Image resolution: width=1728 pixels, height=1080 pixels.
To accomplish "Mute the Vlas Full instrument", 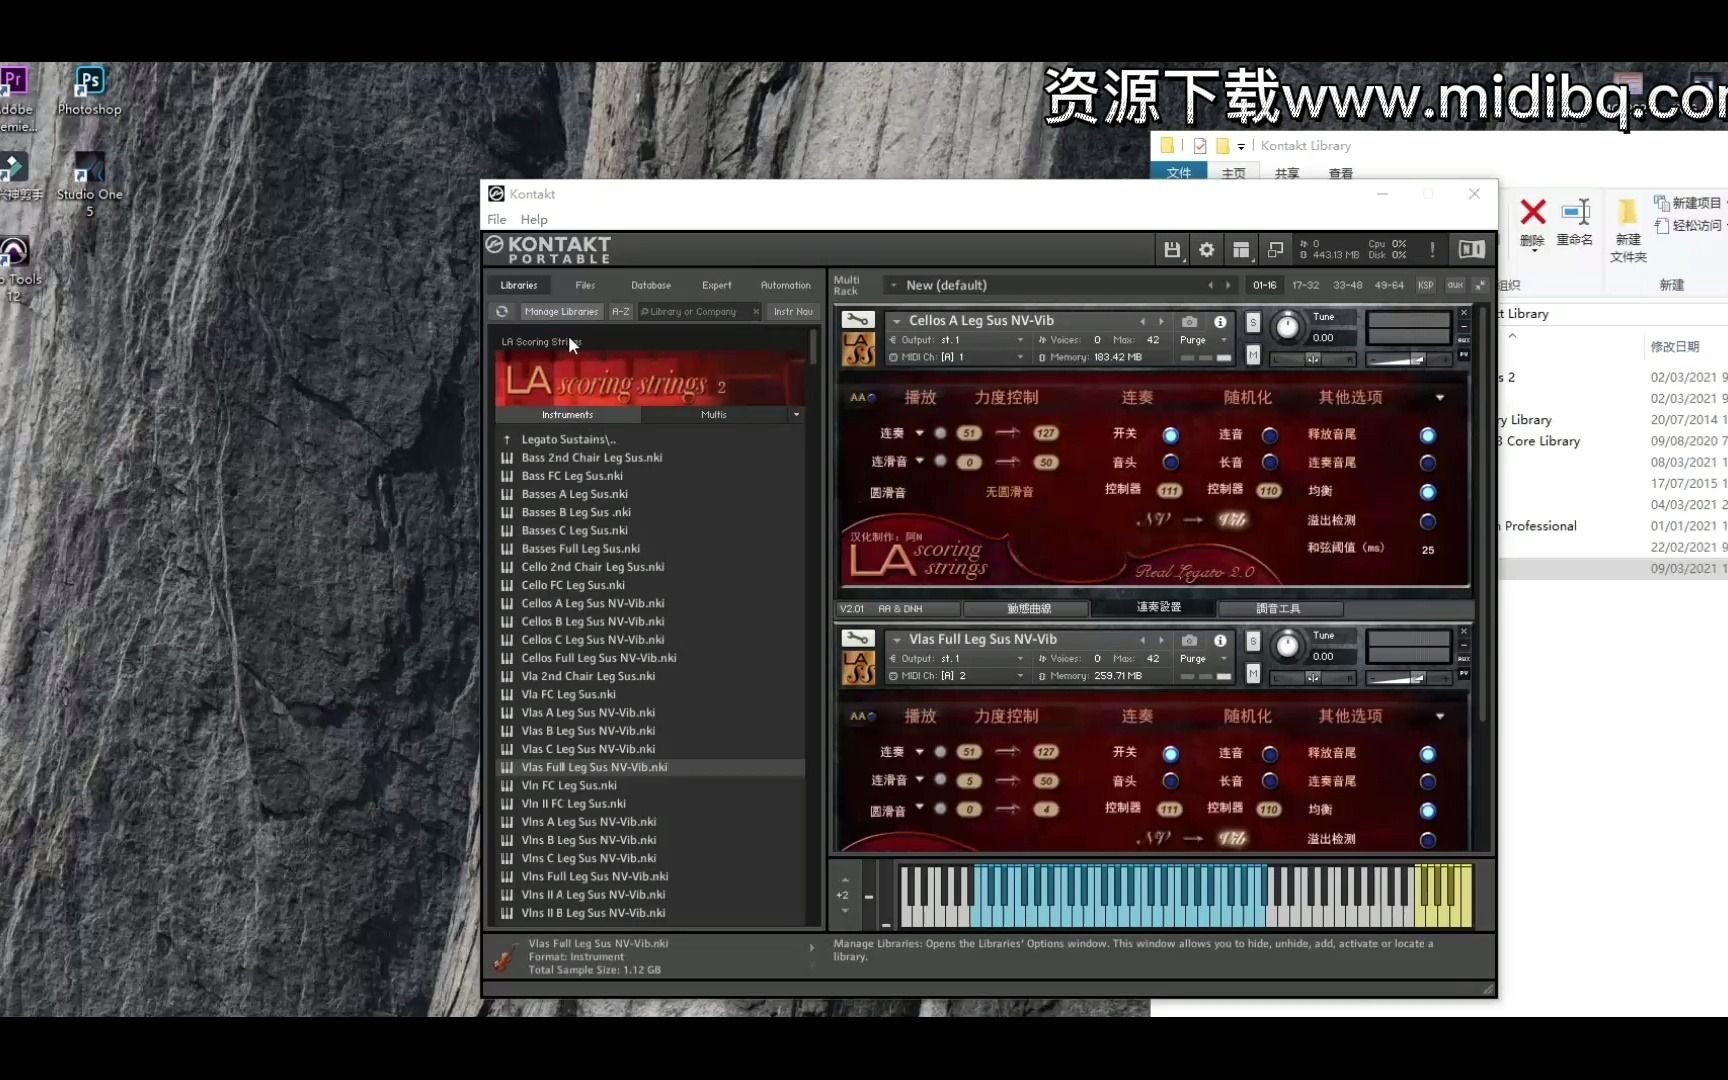I will (x=1253, y=674).
